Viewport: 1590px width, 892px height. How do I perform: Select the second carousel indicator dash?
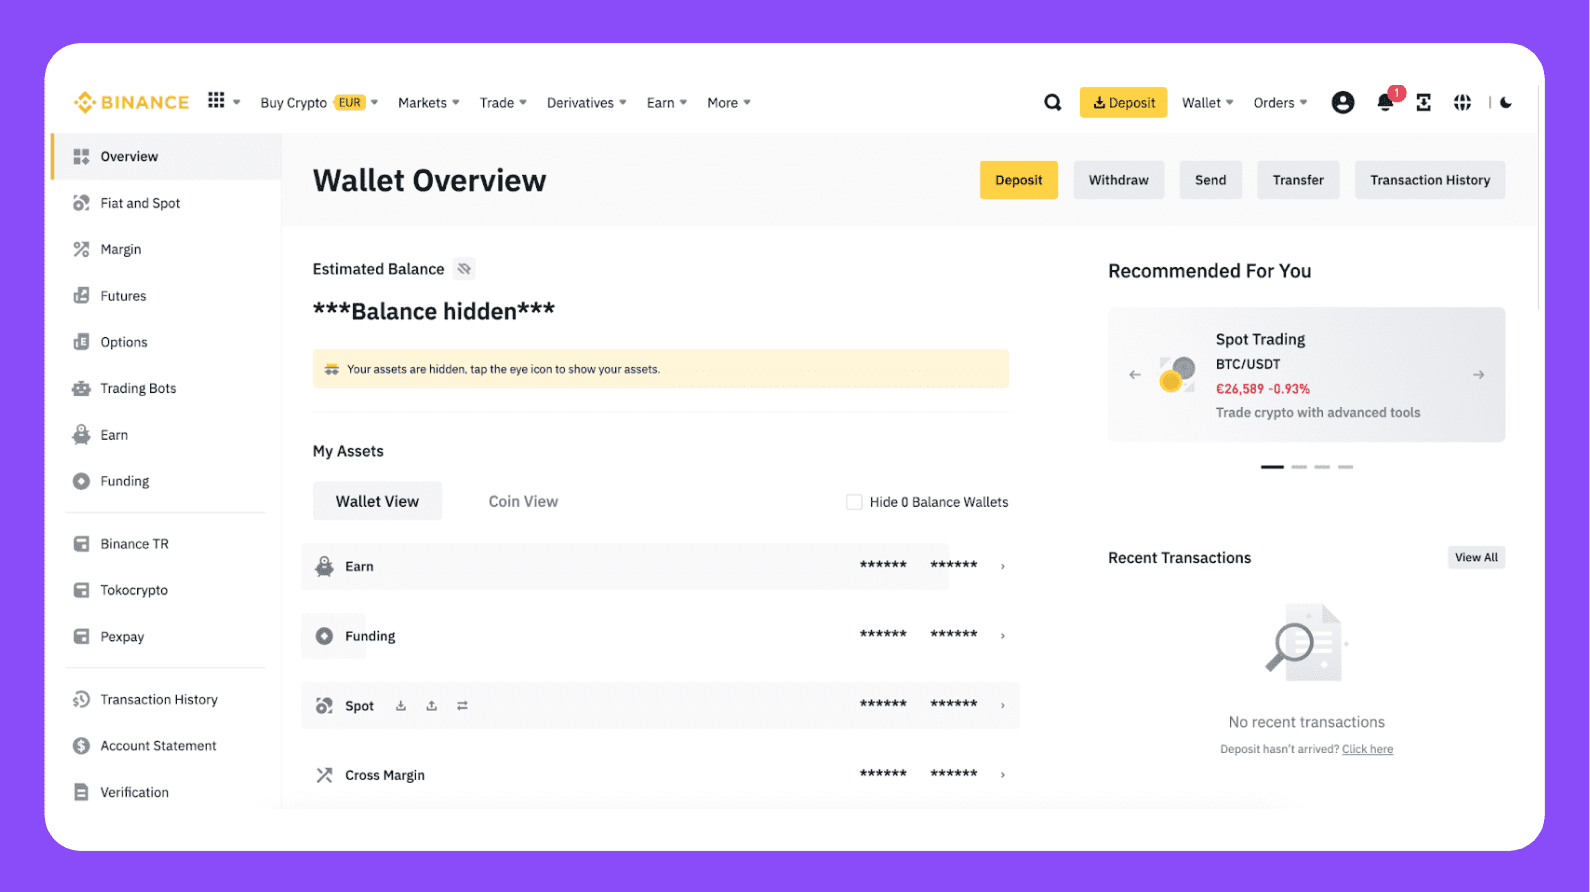tap(1299, 467)
